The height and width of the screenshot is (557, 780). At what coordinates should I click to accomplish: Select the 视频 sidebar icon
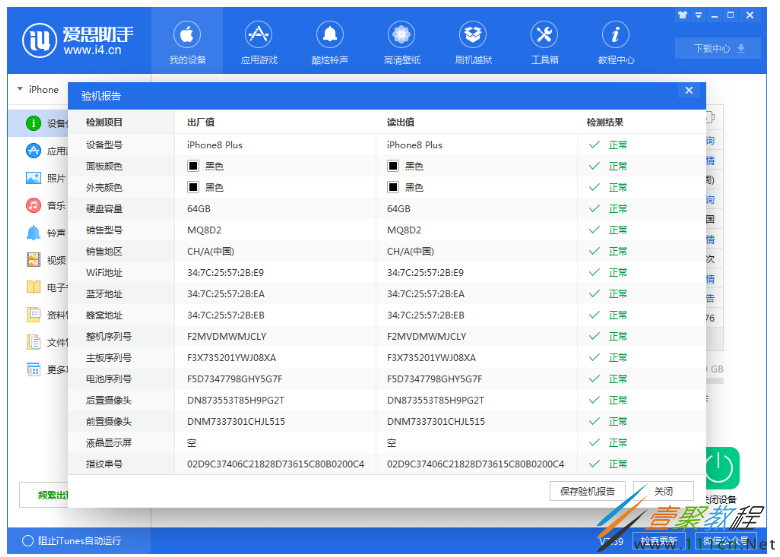tap(33, 260)
